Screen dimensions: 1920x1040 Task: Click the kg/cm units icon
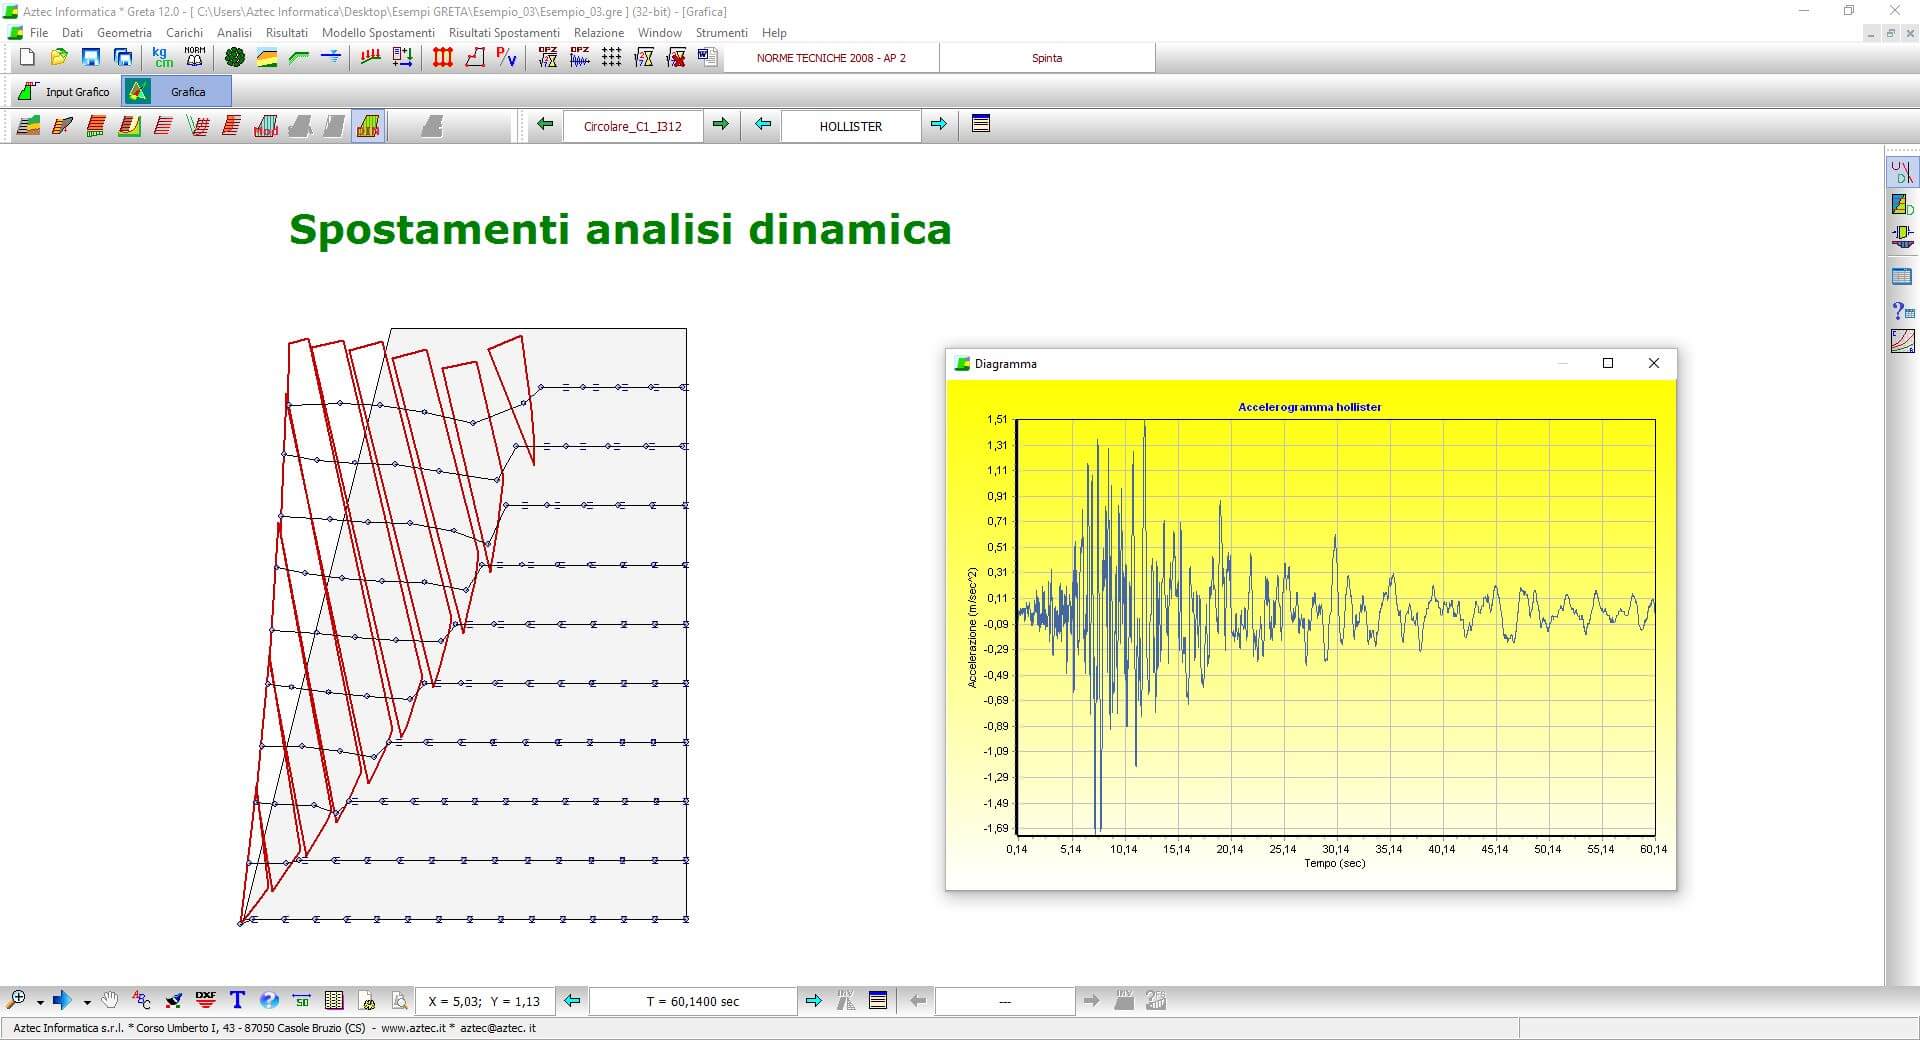pyautogui.click(x=162, y=58)
